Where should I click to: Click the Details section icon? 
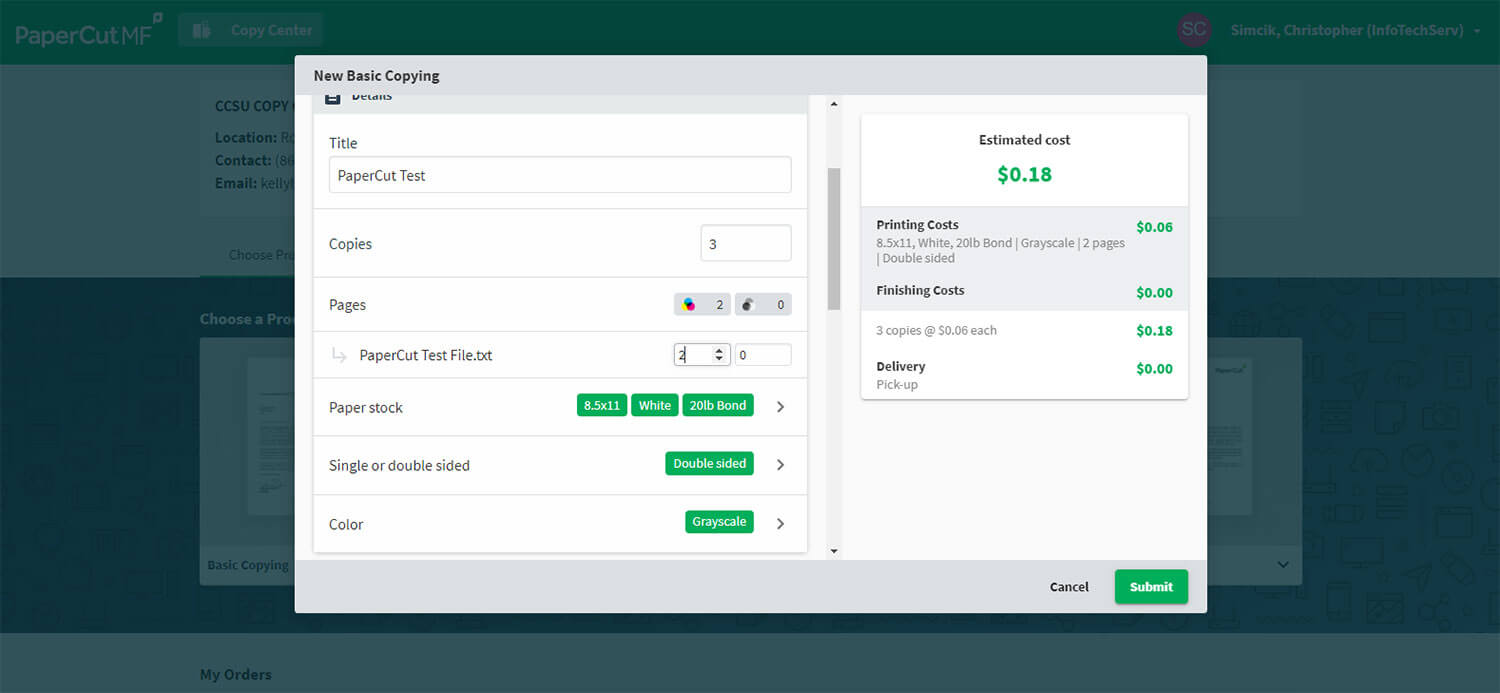[x=333, y=97]
